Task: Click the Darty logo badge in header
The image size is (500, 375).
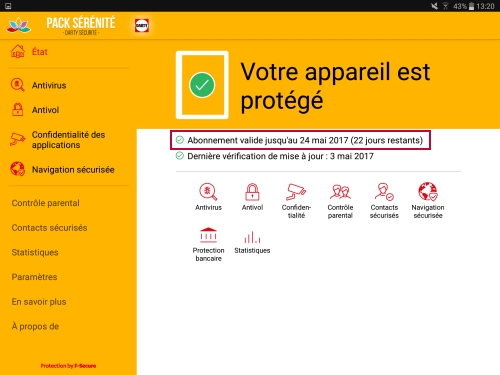Action: tap(142, 25)
